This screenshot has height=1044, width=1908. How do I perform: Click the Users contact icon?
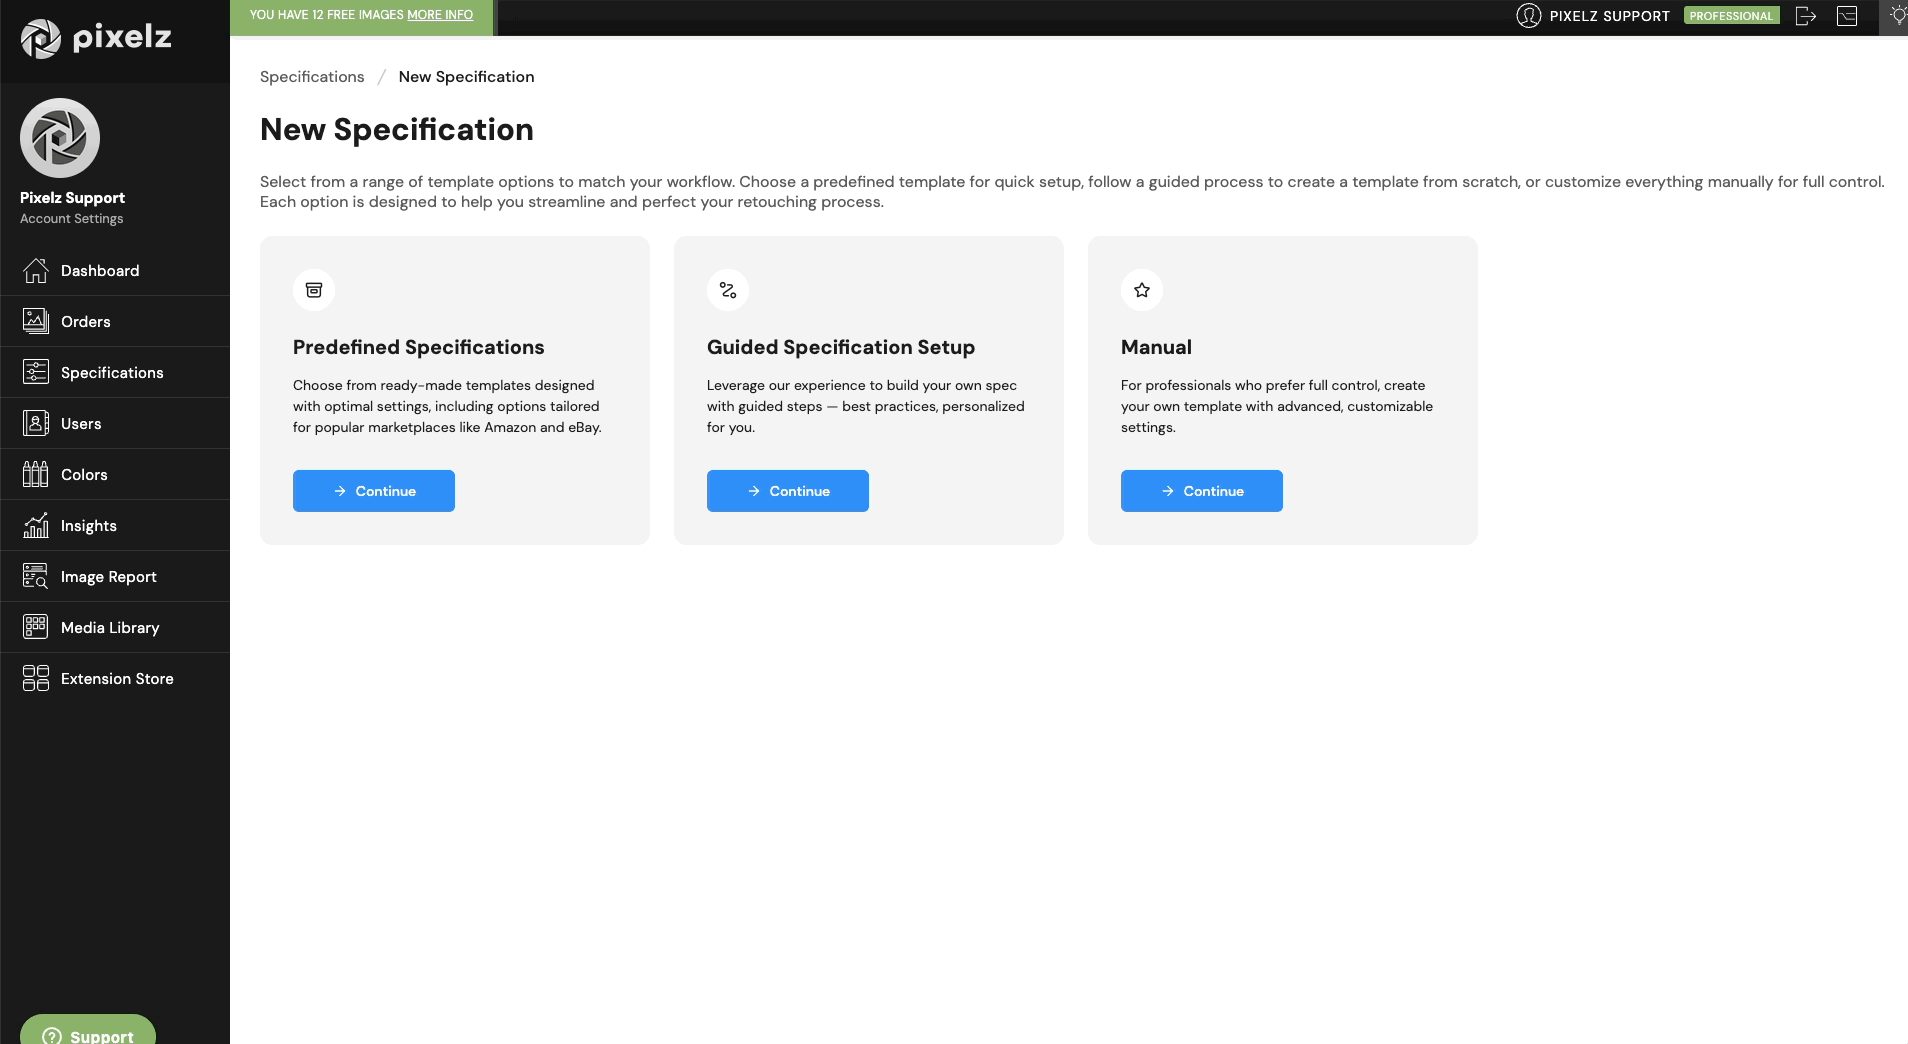[x=36, y=423]
